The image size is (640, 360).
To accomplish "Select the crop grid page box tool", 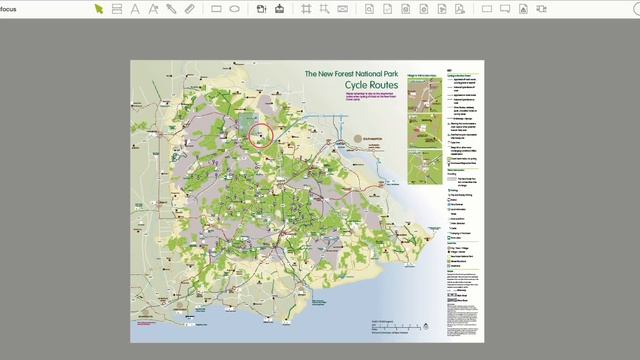I will 306,9.
